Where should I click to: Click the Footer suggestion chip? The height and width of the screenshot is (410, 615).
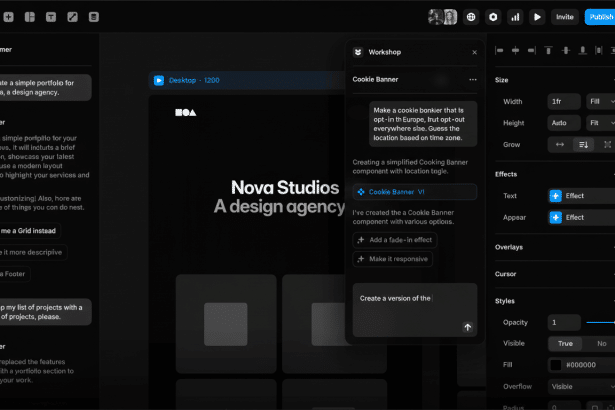pos(14,274)
